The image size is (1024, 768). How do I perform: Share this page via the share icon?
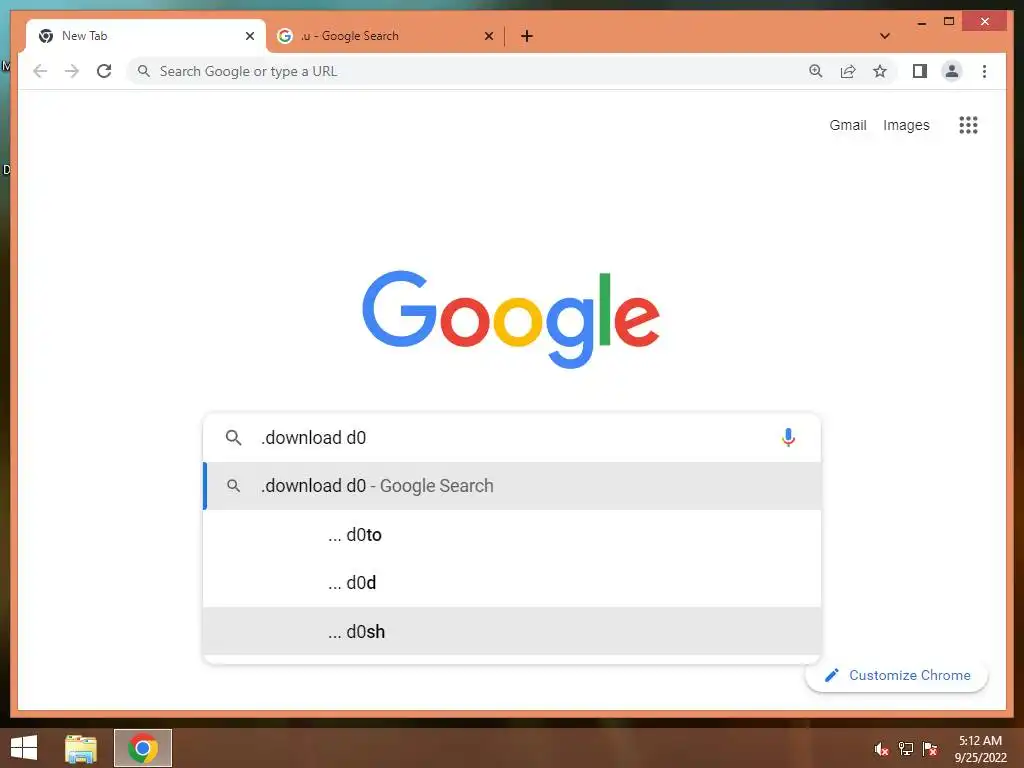click(x=848, y=71)
